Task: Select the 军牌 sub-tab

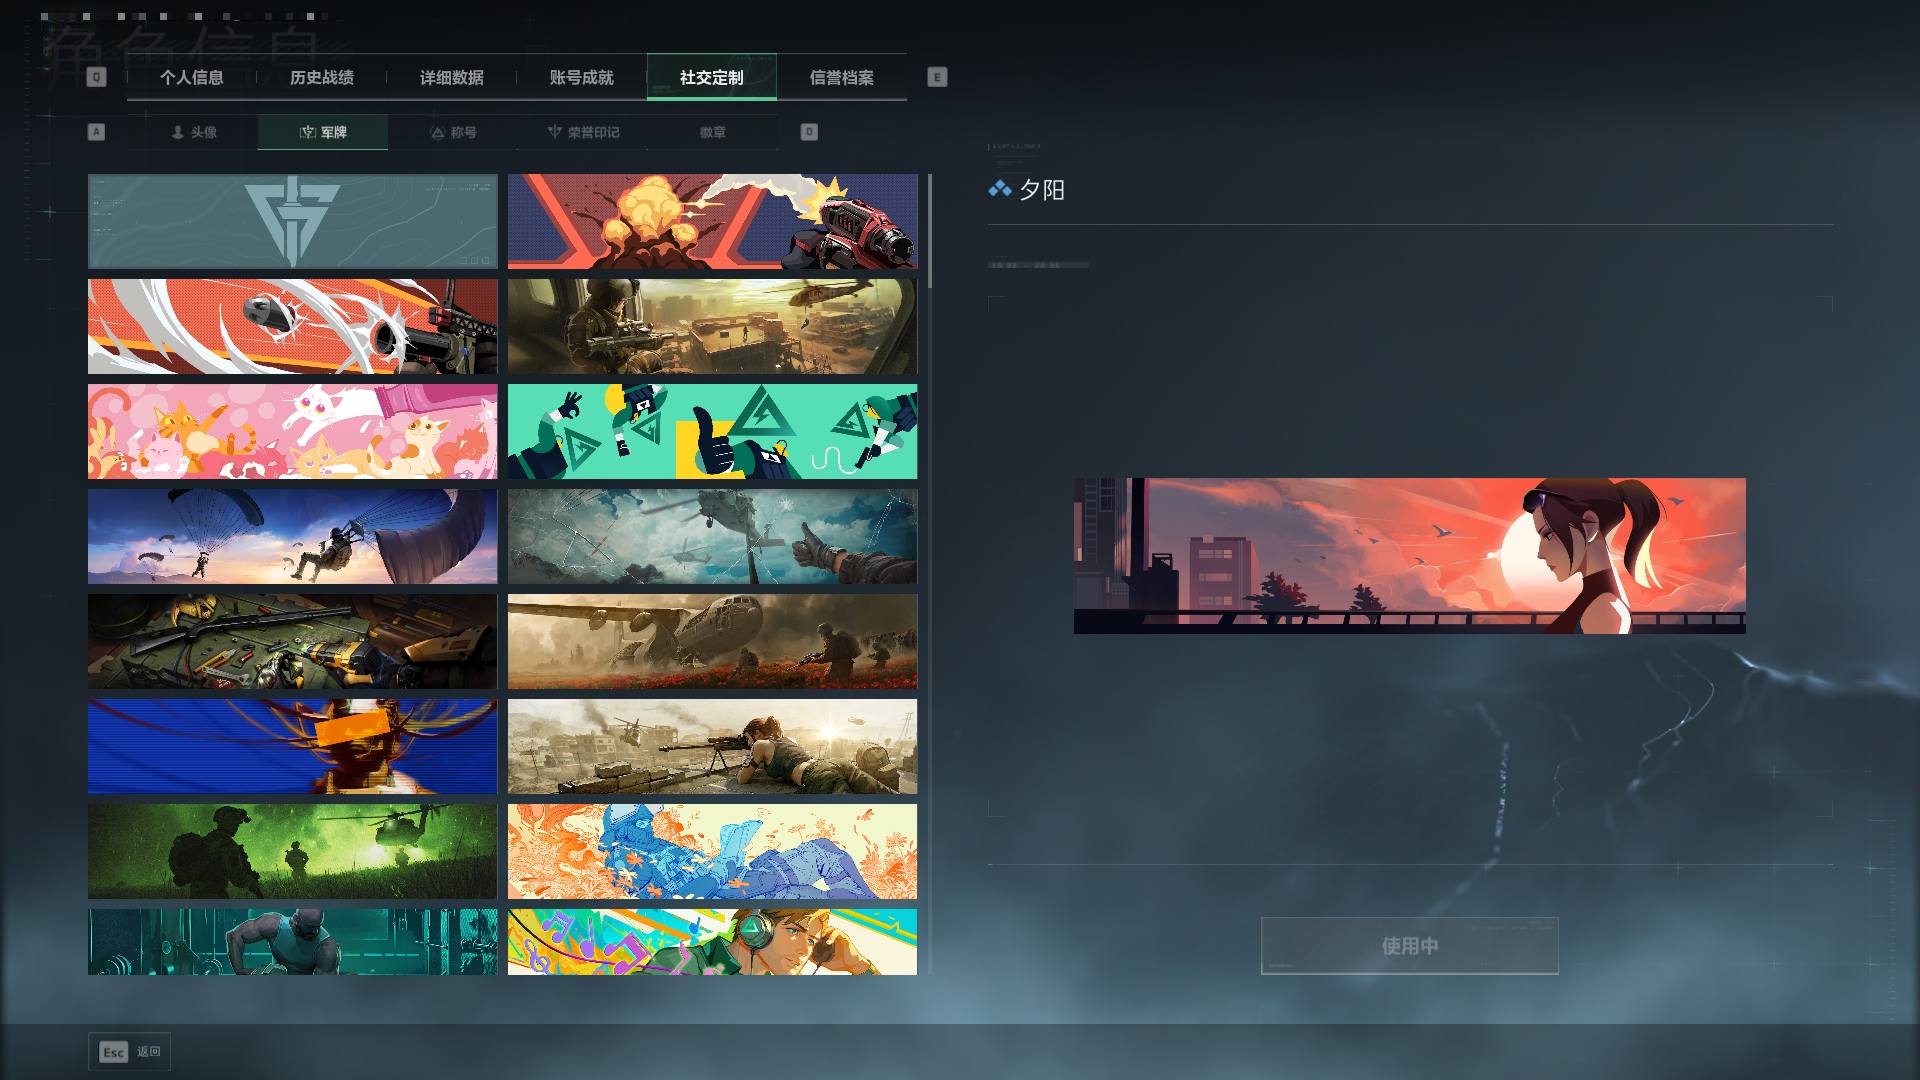Action: (x=322, y=132)
